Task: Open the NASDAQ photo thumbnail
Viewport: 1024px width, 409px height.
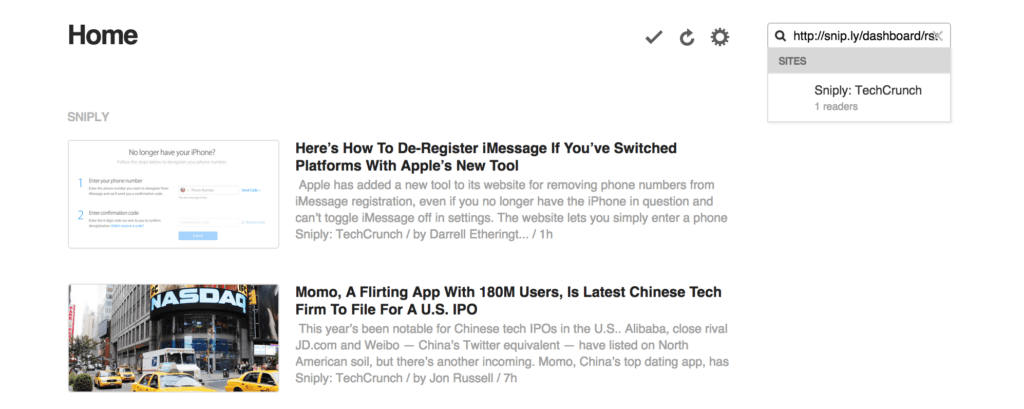Action: click(173, 338)
